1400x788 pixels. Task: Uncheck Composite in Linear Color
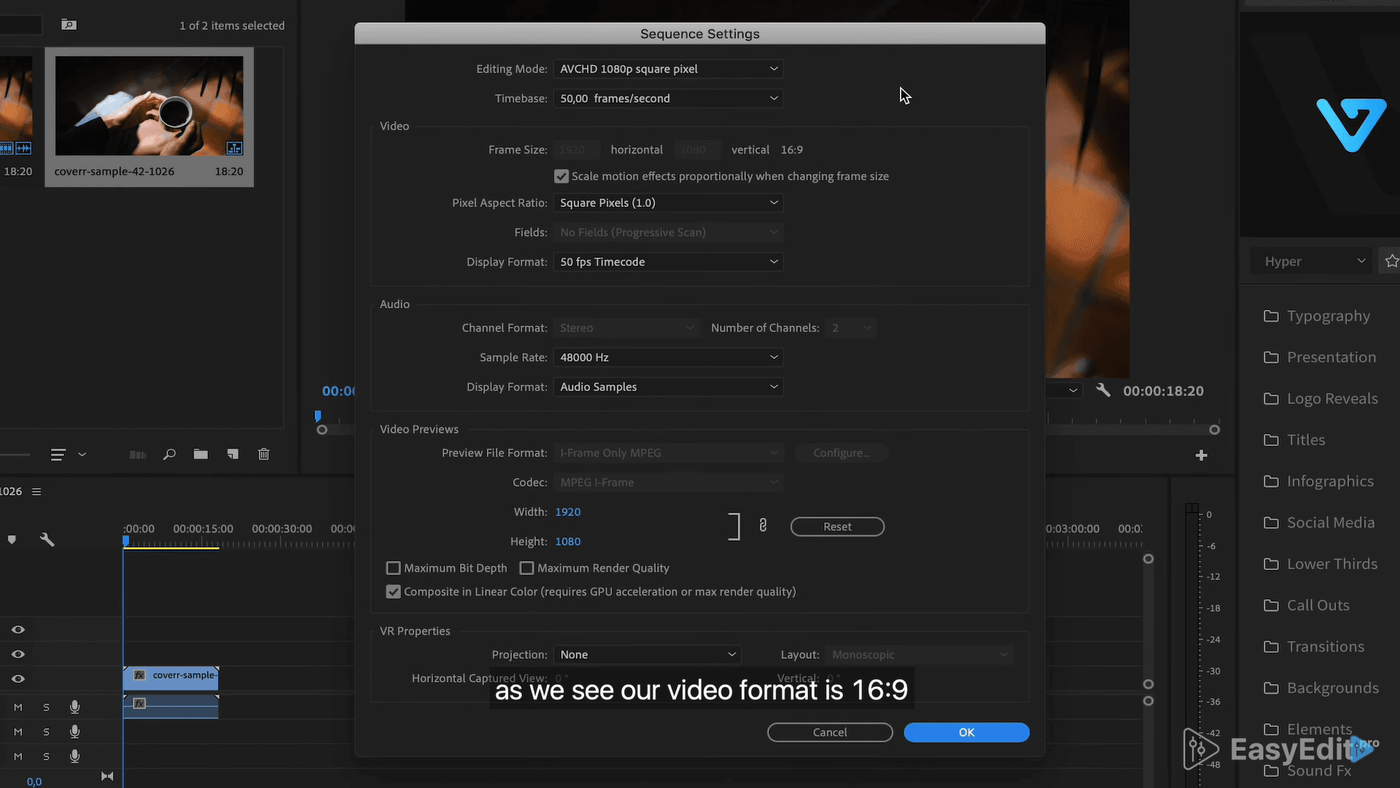(x=393, y=592)
